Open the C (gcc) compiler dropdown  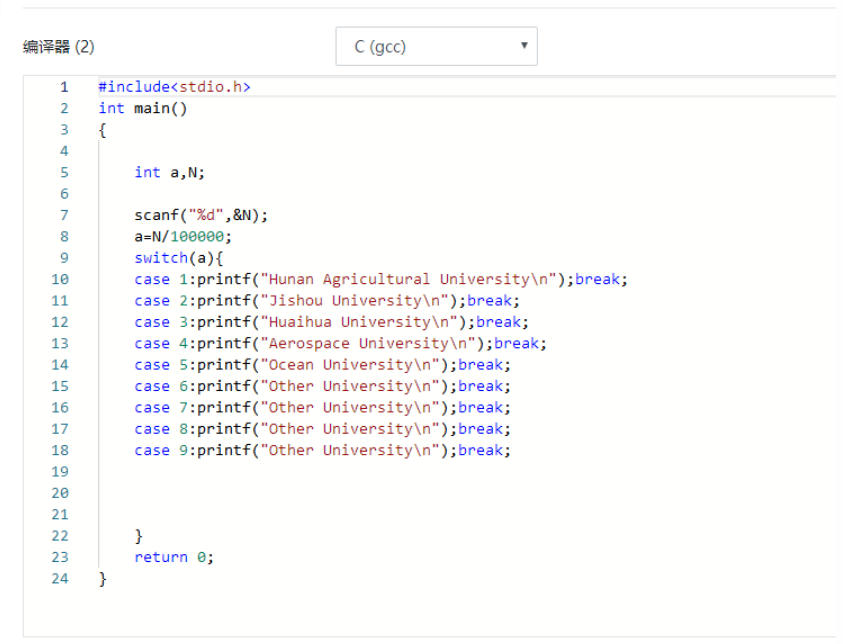[x=436, y=46]
